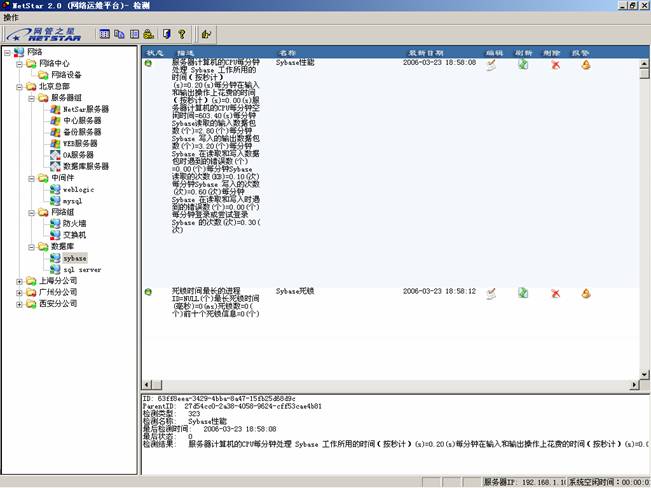651x488 pixels.
Task: Click the sql server node icon
Action: coord(55,269)
